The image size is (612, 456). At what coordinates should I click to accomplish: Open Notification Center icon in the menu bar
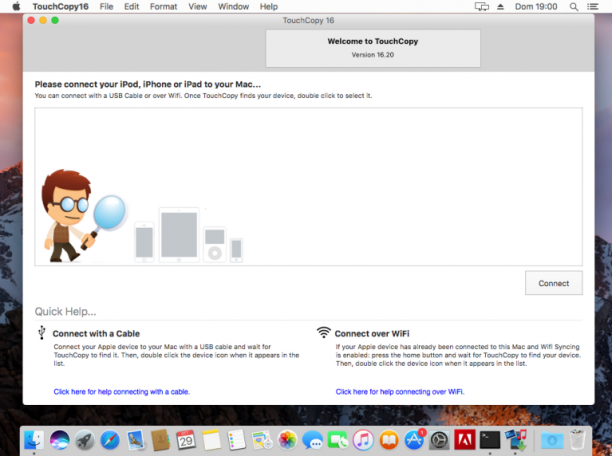592,7
